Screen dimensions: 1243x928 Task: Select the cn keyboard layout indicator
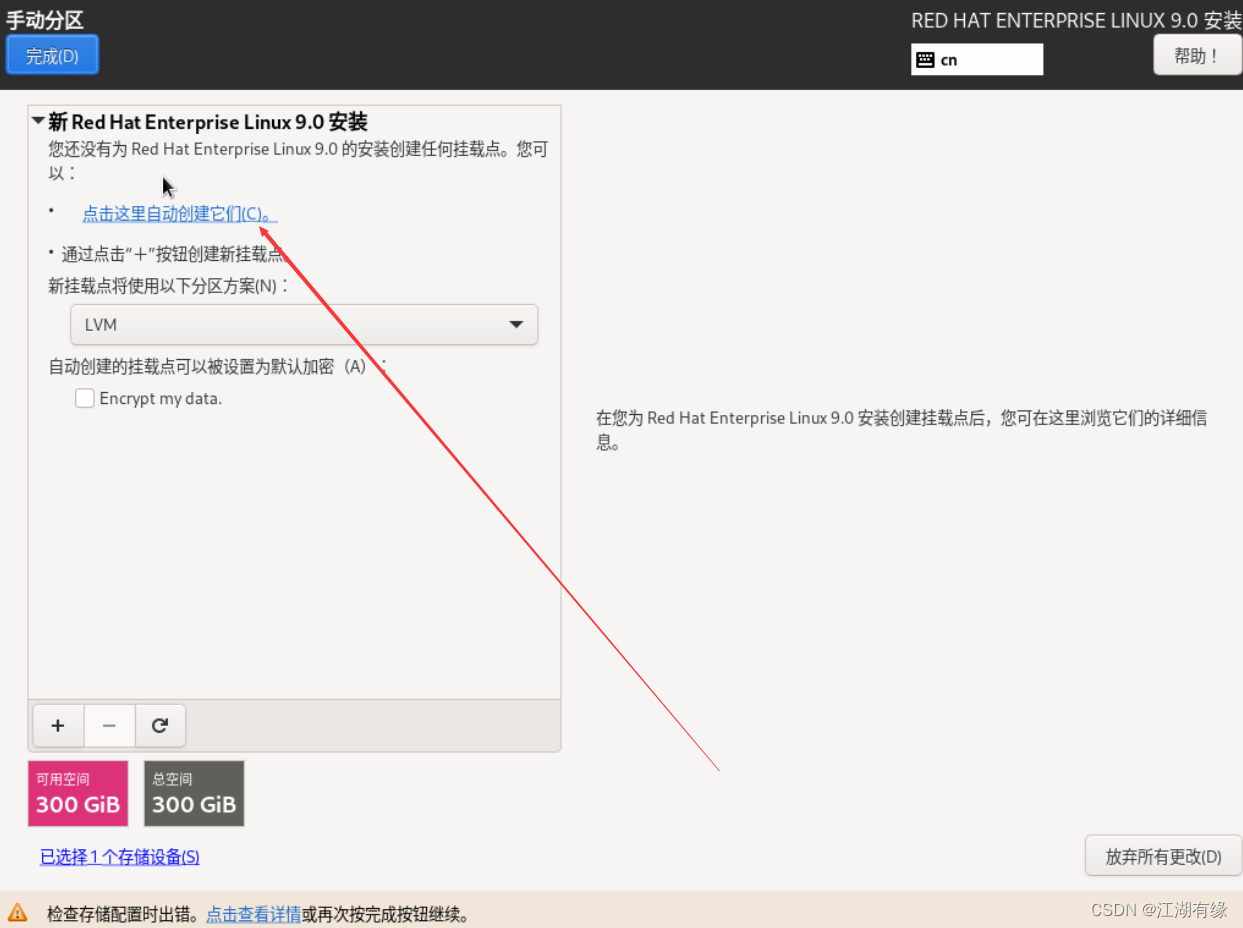point(977,59)
